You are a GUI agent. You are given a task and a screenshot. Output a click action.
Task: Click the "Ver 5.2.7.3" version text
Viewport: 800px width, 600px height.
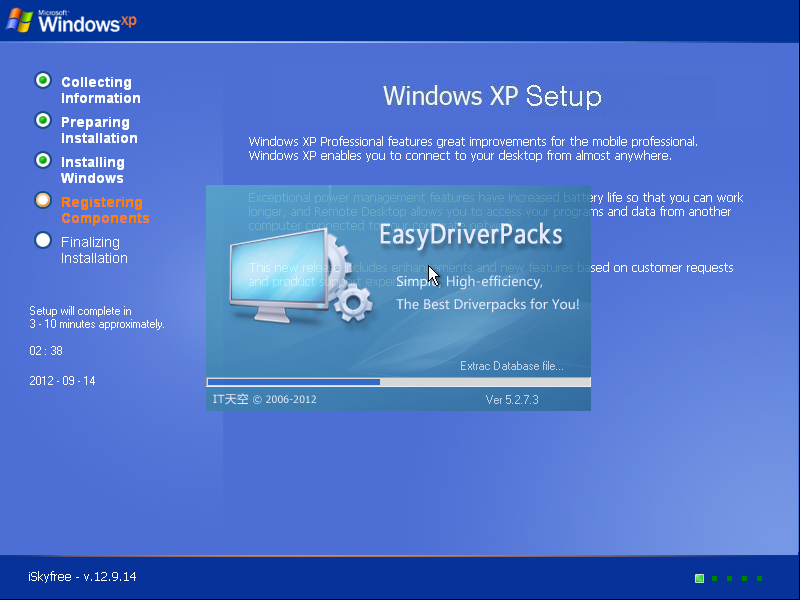[512, 399]
